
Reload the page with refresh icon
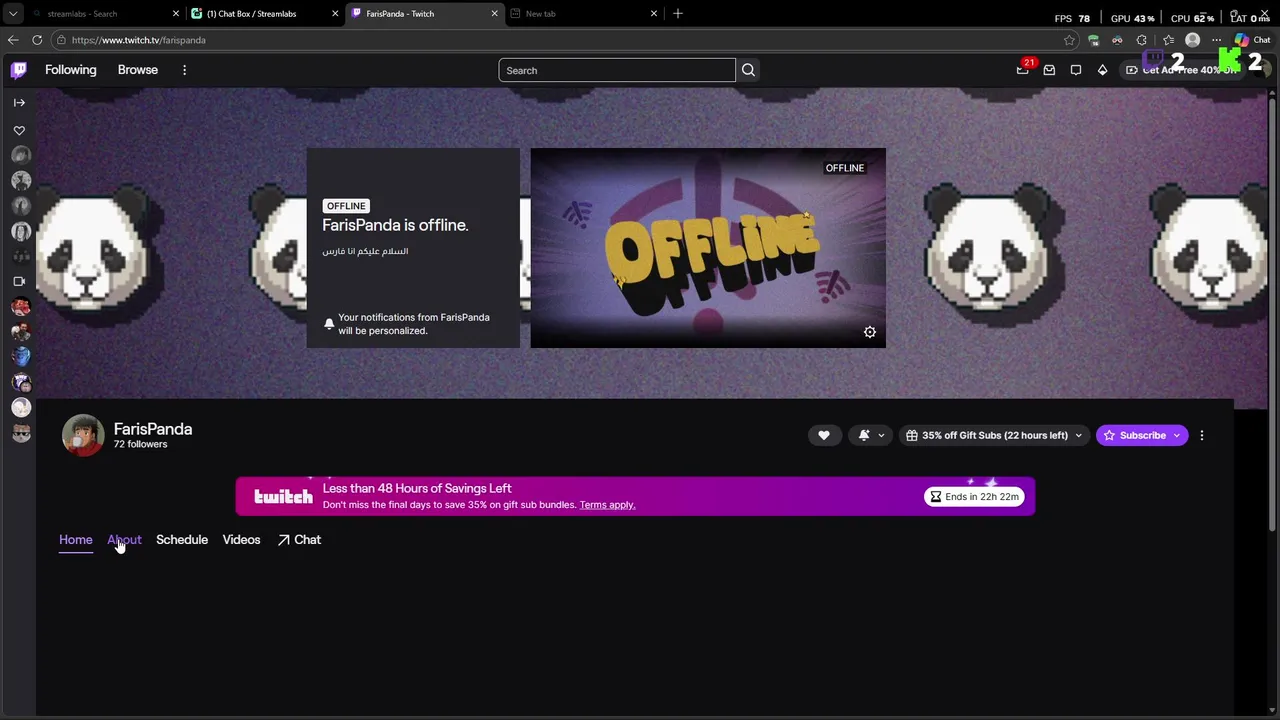pos(37,40)
